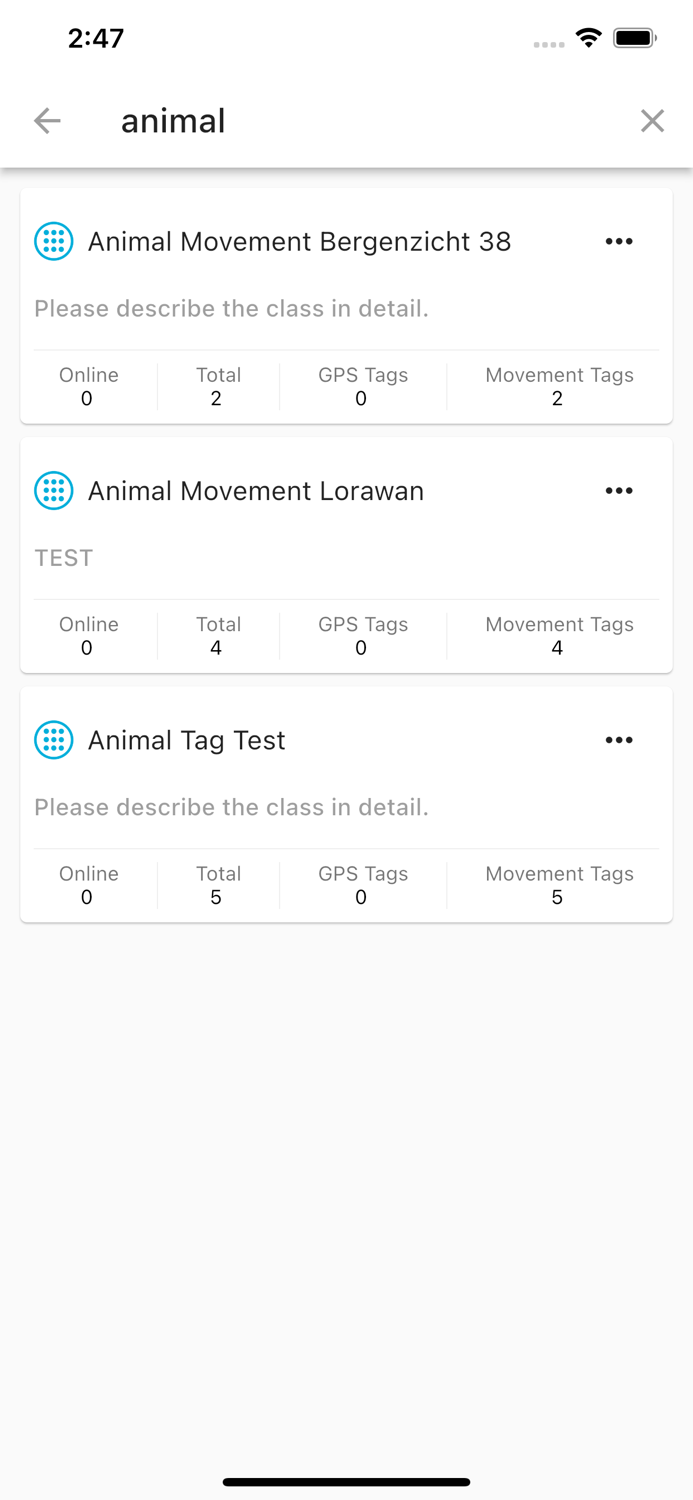
Task: Clear the search field with the X icon
Action: click(652, 120)
